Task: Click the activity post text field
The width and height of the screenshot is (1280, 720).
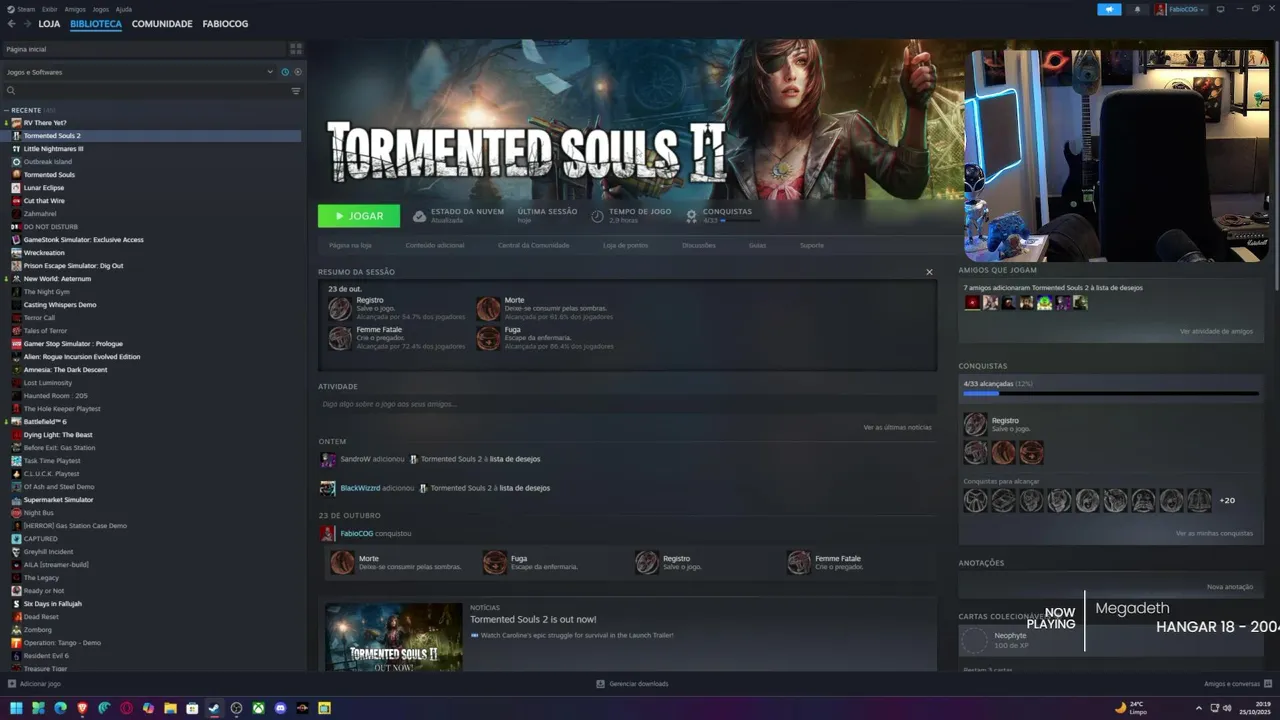Action: 627,404
